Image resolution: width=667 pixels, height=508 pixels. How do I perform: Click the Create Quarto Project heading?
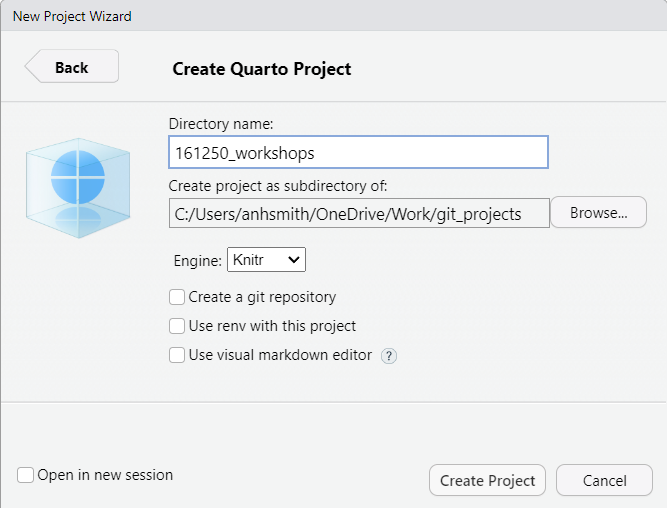coord(262,69)
